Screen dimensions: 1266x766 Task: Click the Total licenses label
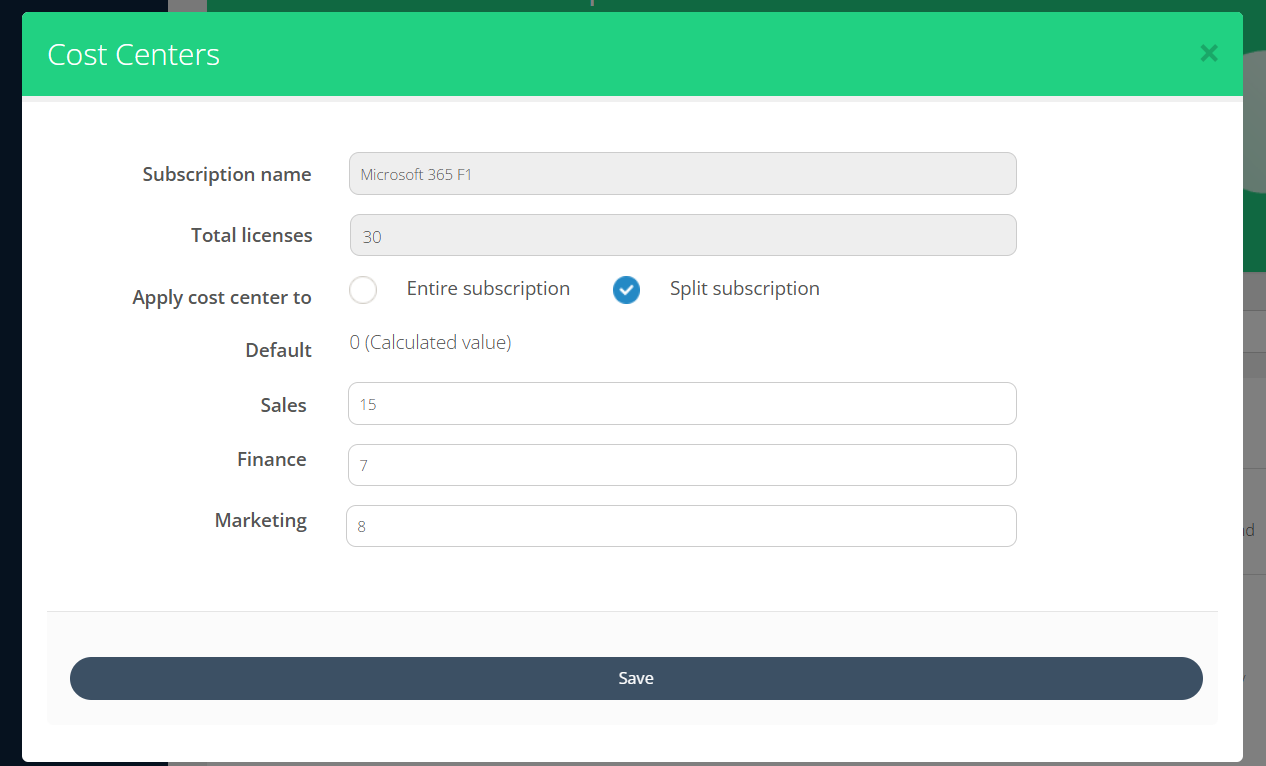click(x=251, y=236)
